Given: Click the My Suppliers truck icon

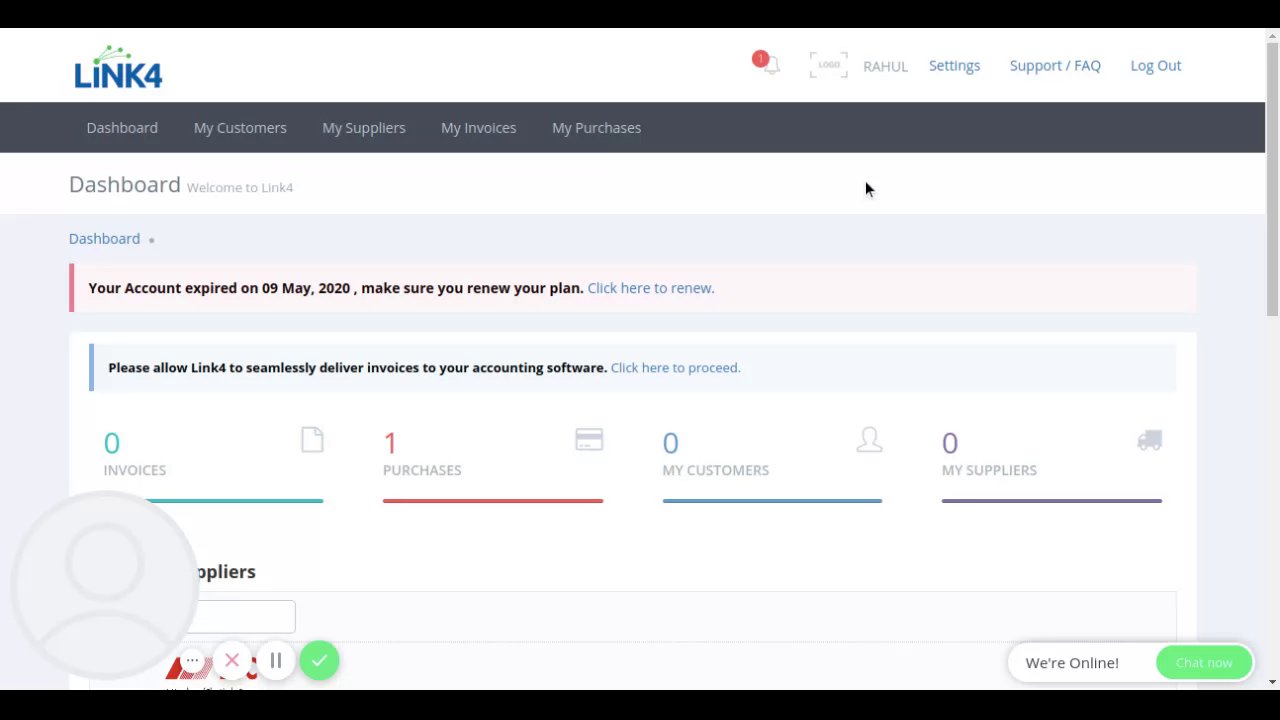Looking at the screenshot, I should point(1149,440).
